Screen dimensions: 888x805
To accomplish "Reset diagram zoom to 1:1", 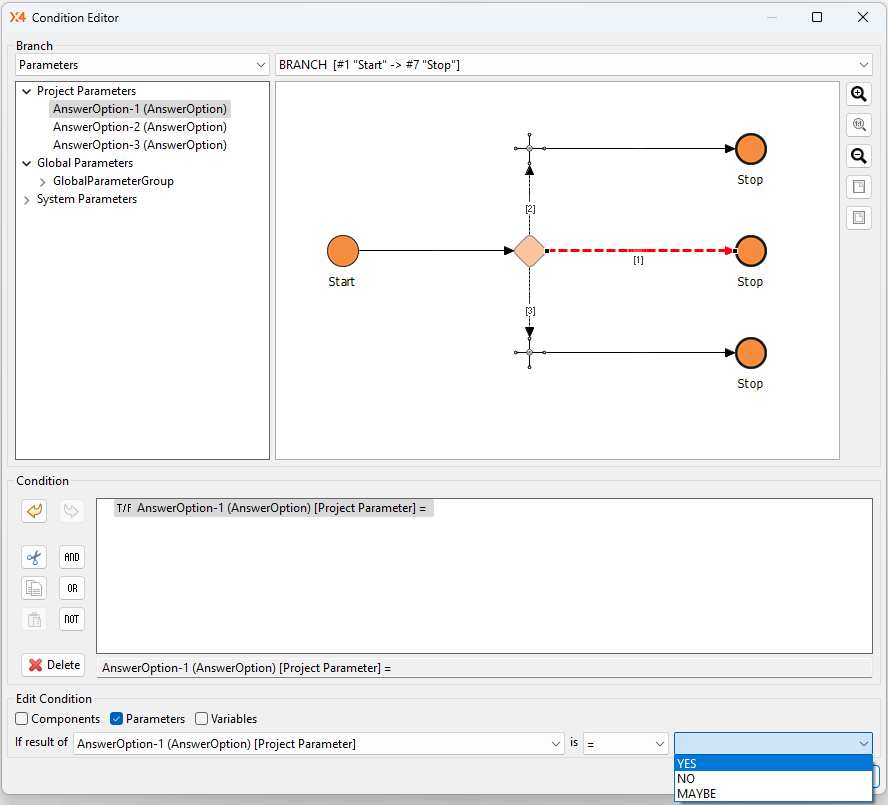I will click(858, 125).
